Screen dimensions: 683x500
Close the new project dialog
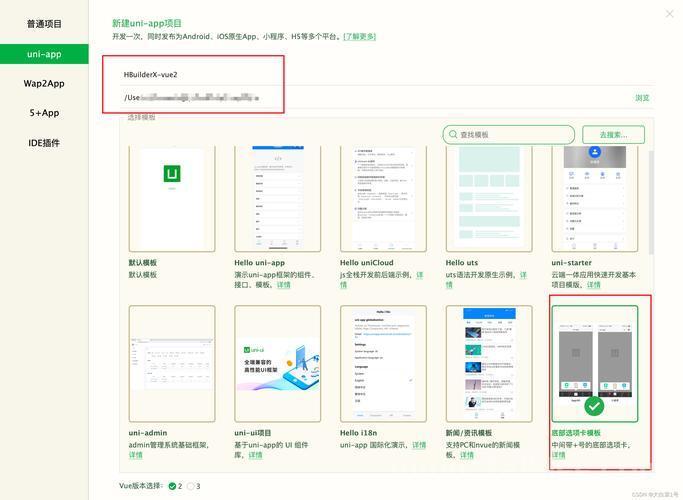tap(669, 14)
